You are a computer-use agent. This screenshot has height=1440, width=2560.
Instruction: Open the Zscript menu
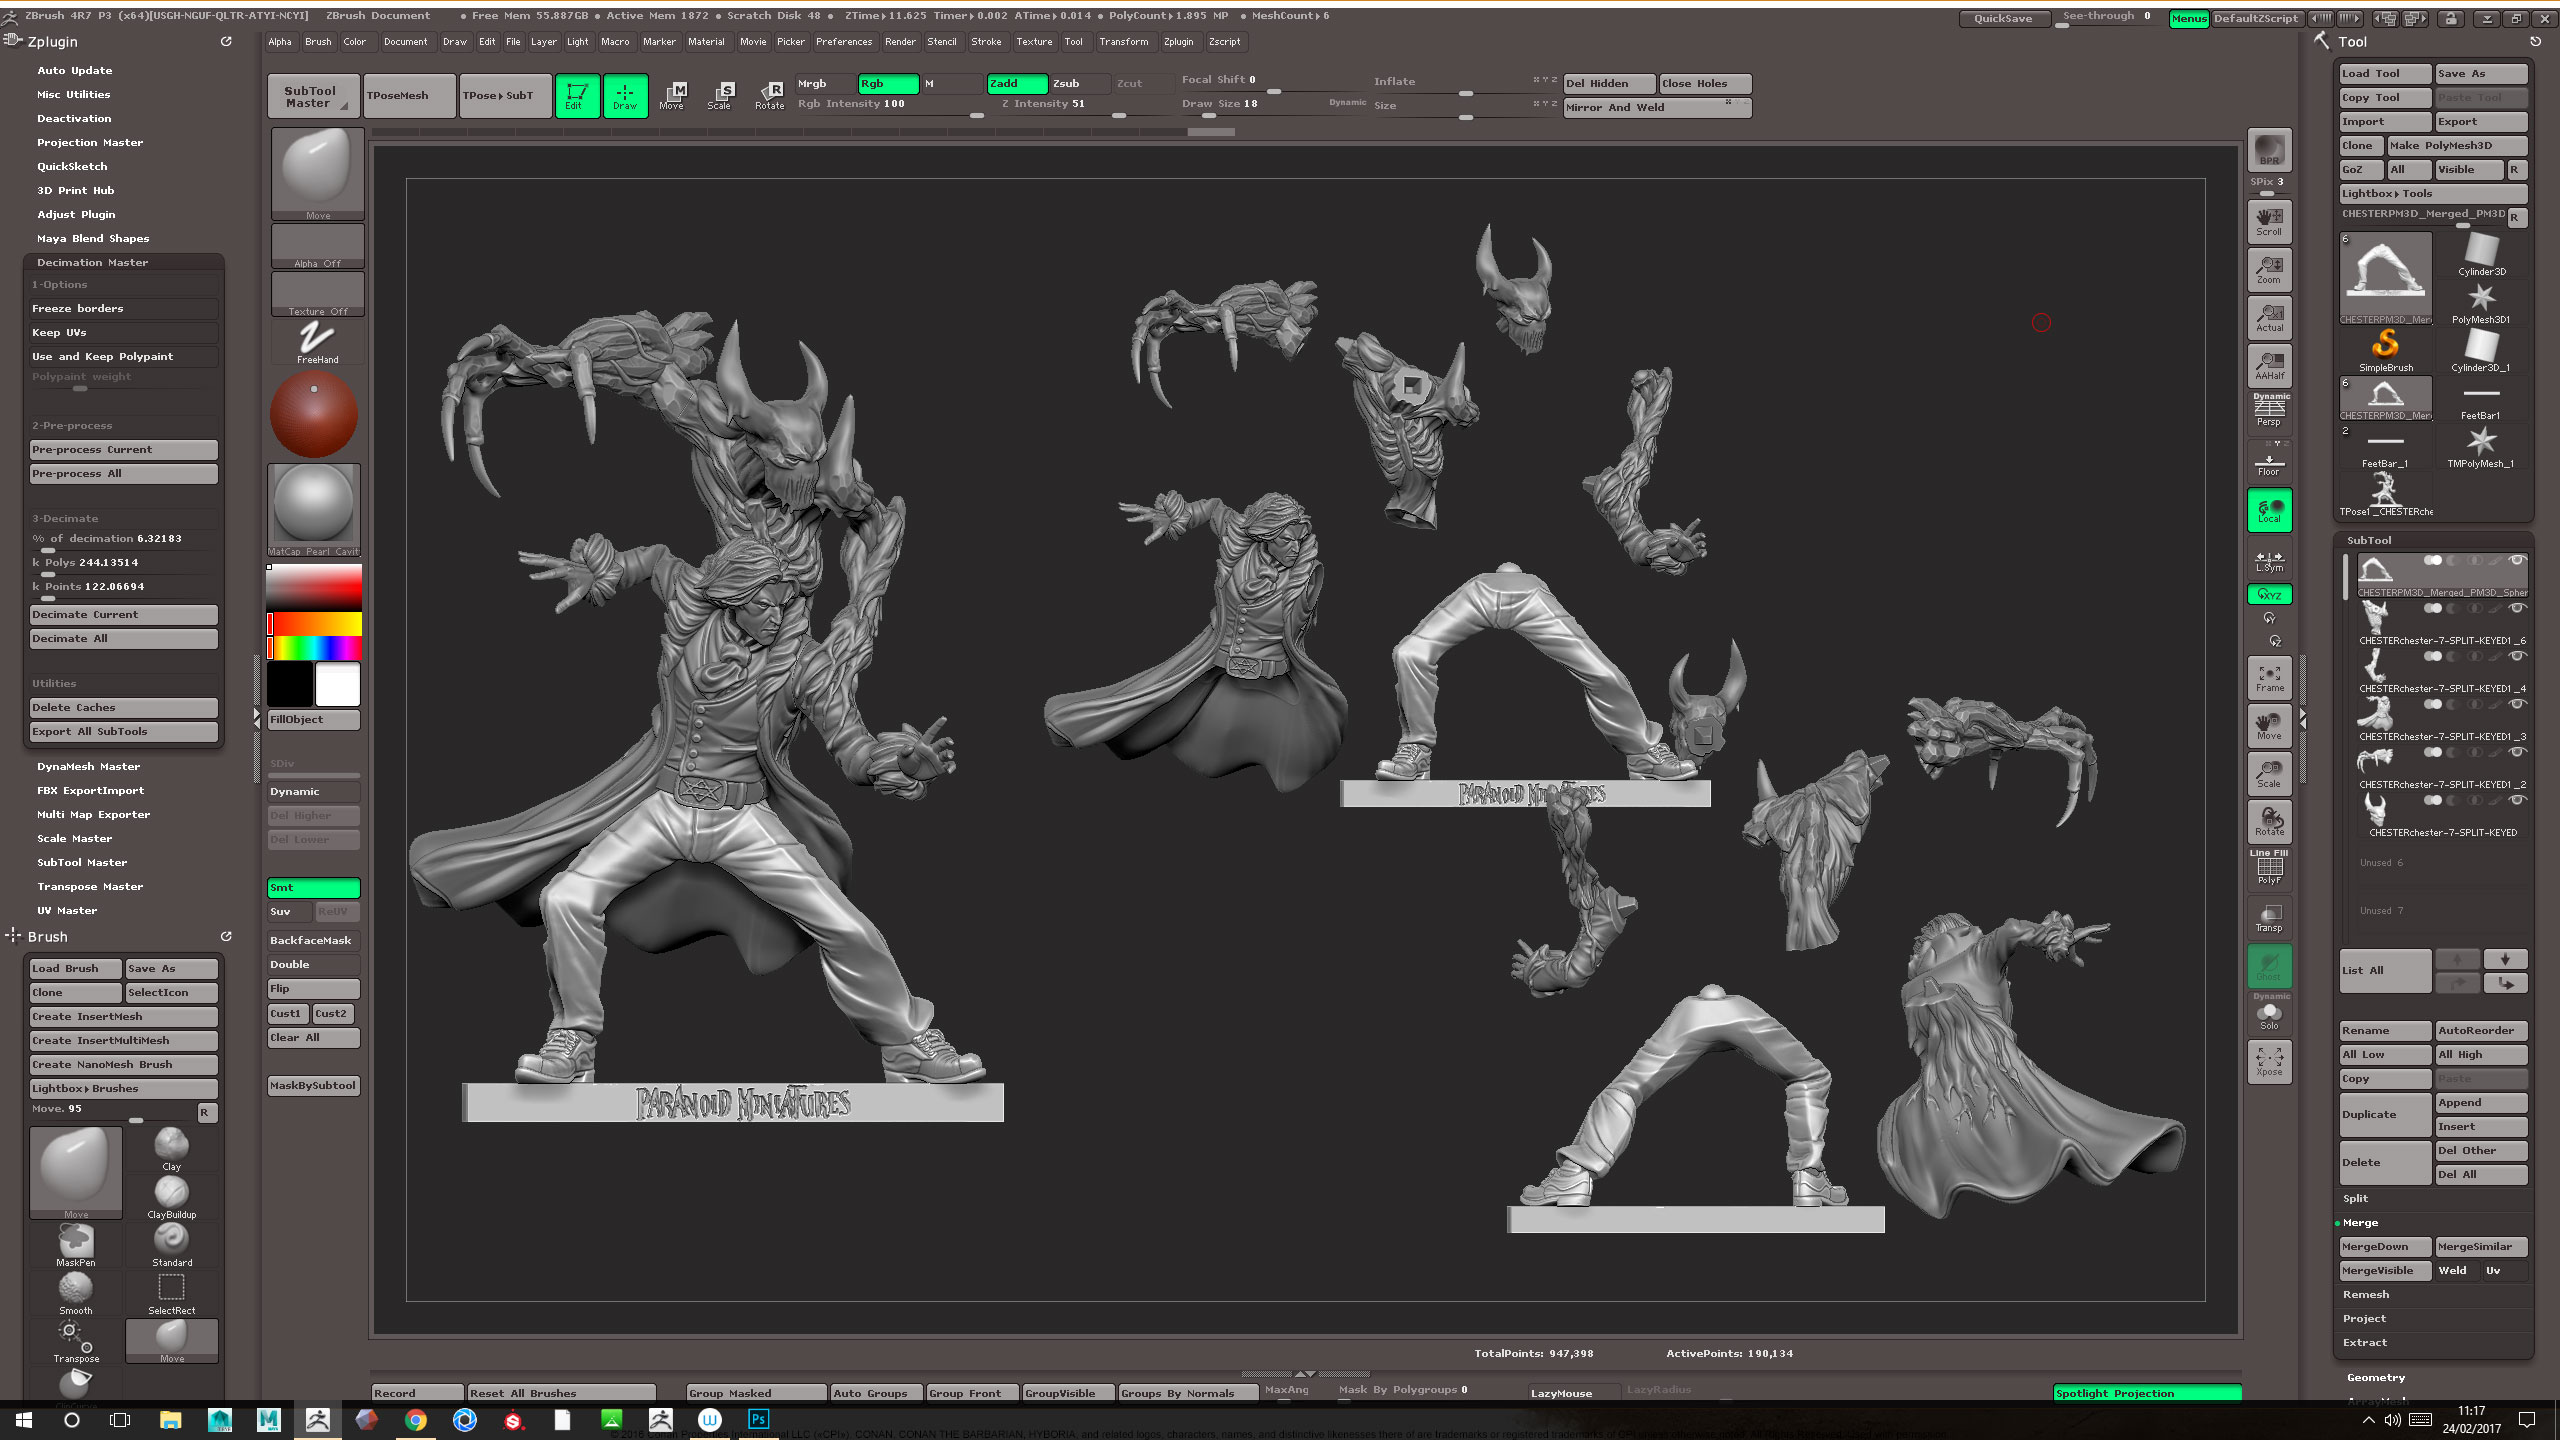pyautogui.click(x=1225, y=42)
